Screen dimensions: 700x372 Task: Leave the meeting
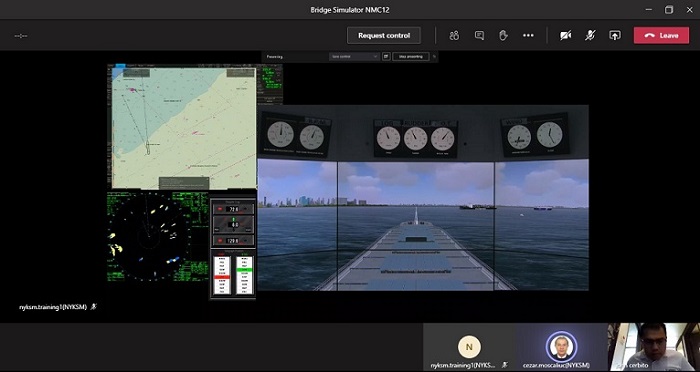[661, 36]
